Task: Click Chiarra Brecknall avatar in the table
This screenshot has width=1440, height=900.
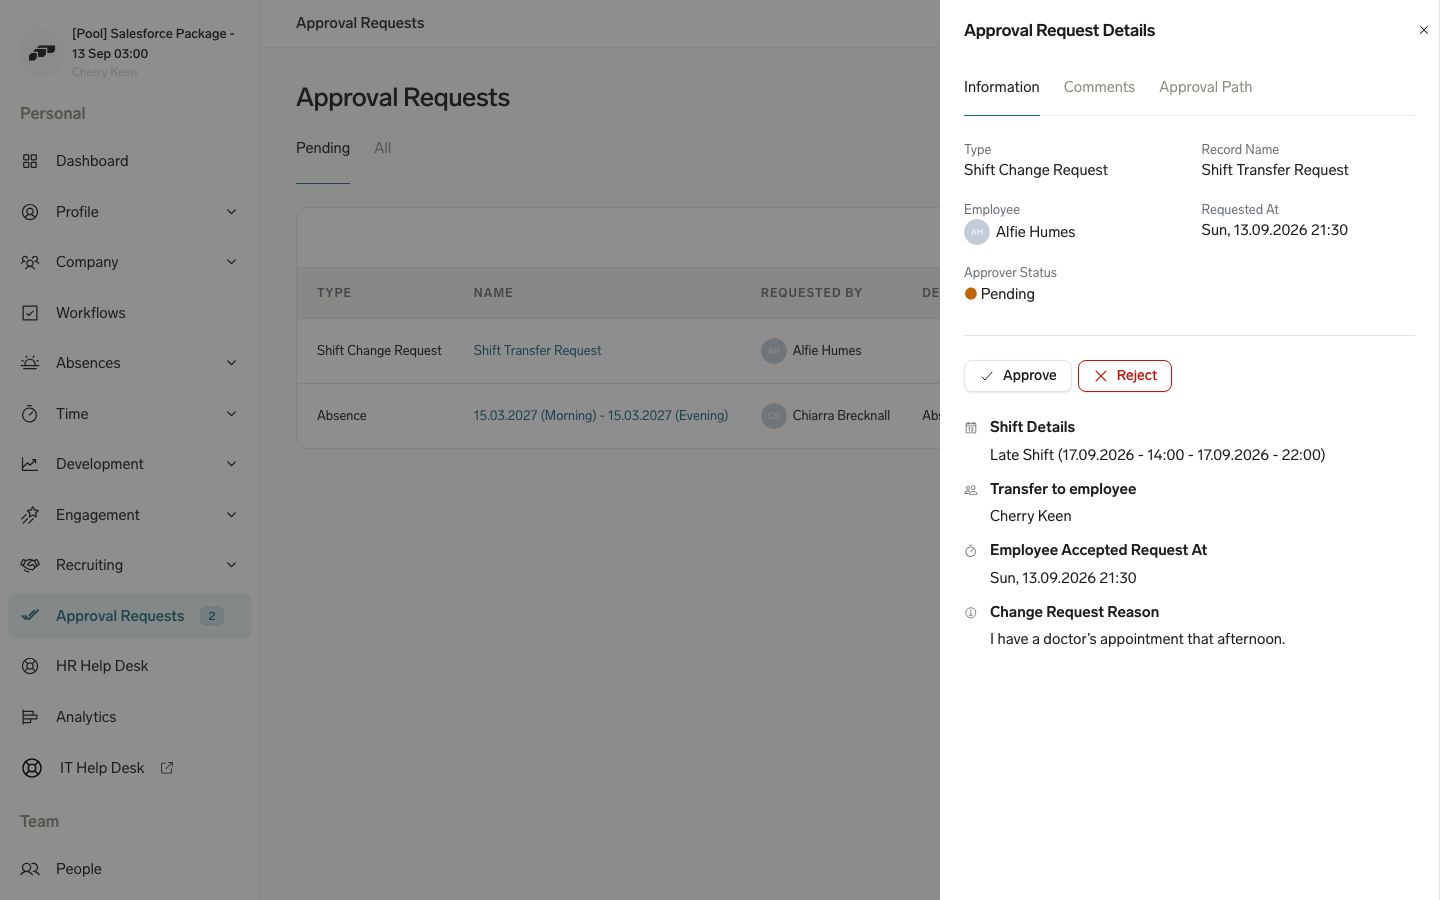Action: pos(774,416)
